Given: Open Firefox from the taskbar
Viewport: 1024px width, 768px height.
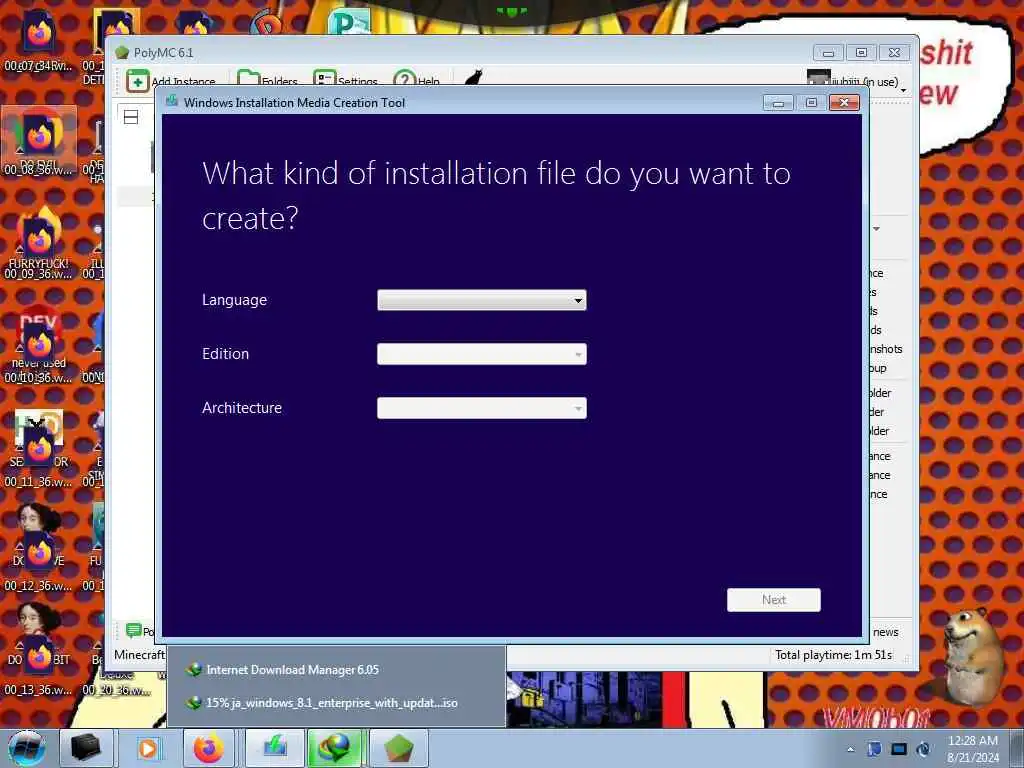Looking at the screenshot, I should (208, 748).
